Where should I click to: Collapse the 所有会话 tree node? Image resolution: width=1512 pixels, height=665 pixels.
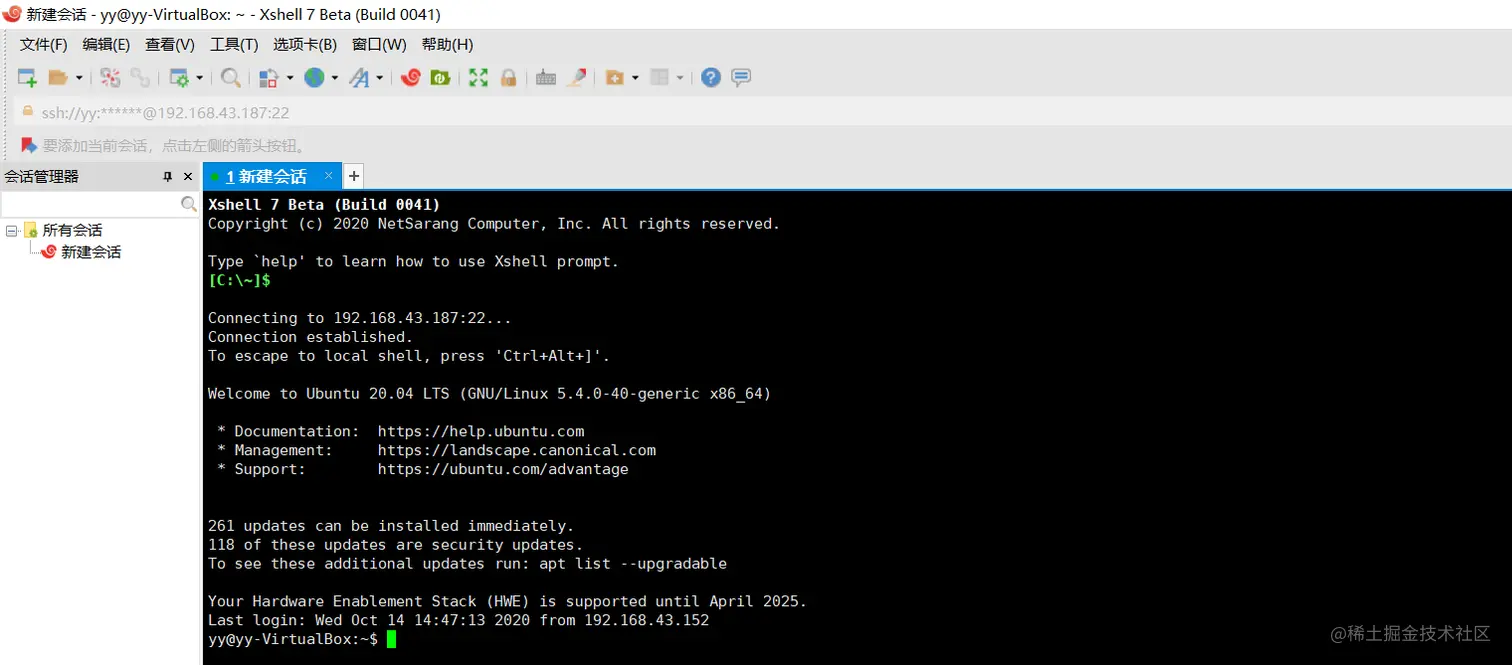[11, 231]
